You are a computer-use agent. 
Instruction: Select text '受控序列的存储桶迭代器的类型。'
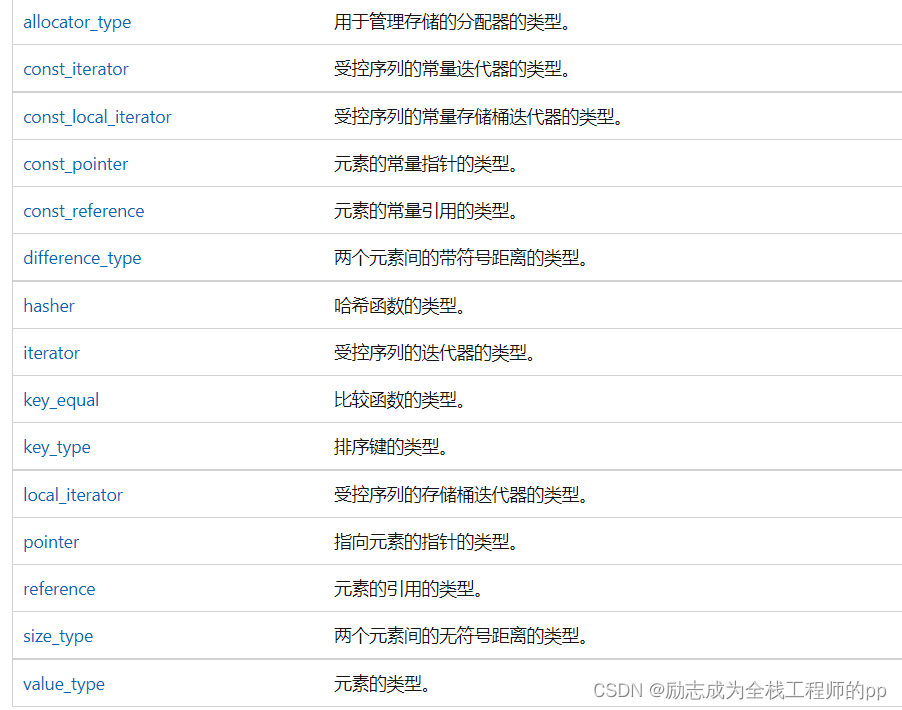click(x=461, y=495)
